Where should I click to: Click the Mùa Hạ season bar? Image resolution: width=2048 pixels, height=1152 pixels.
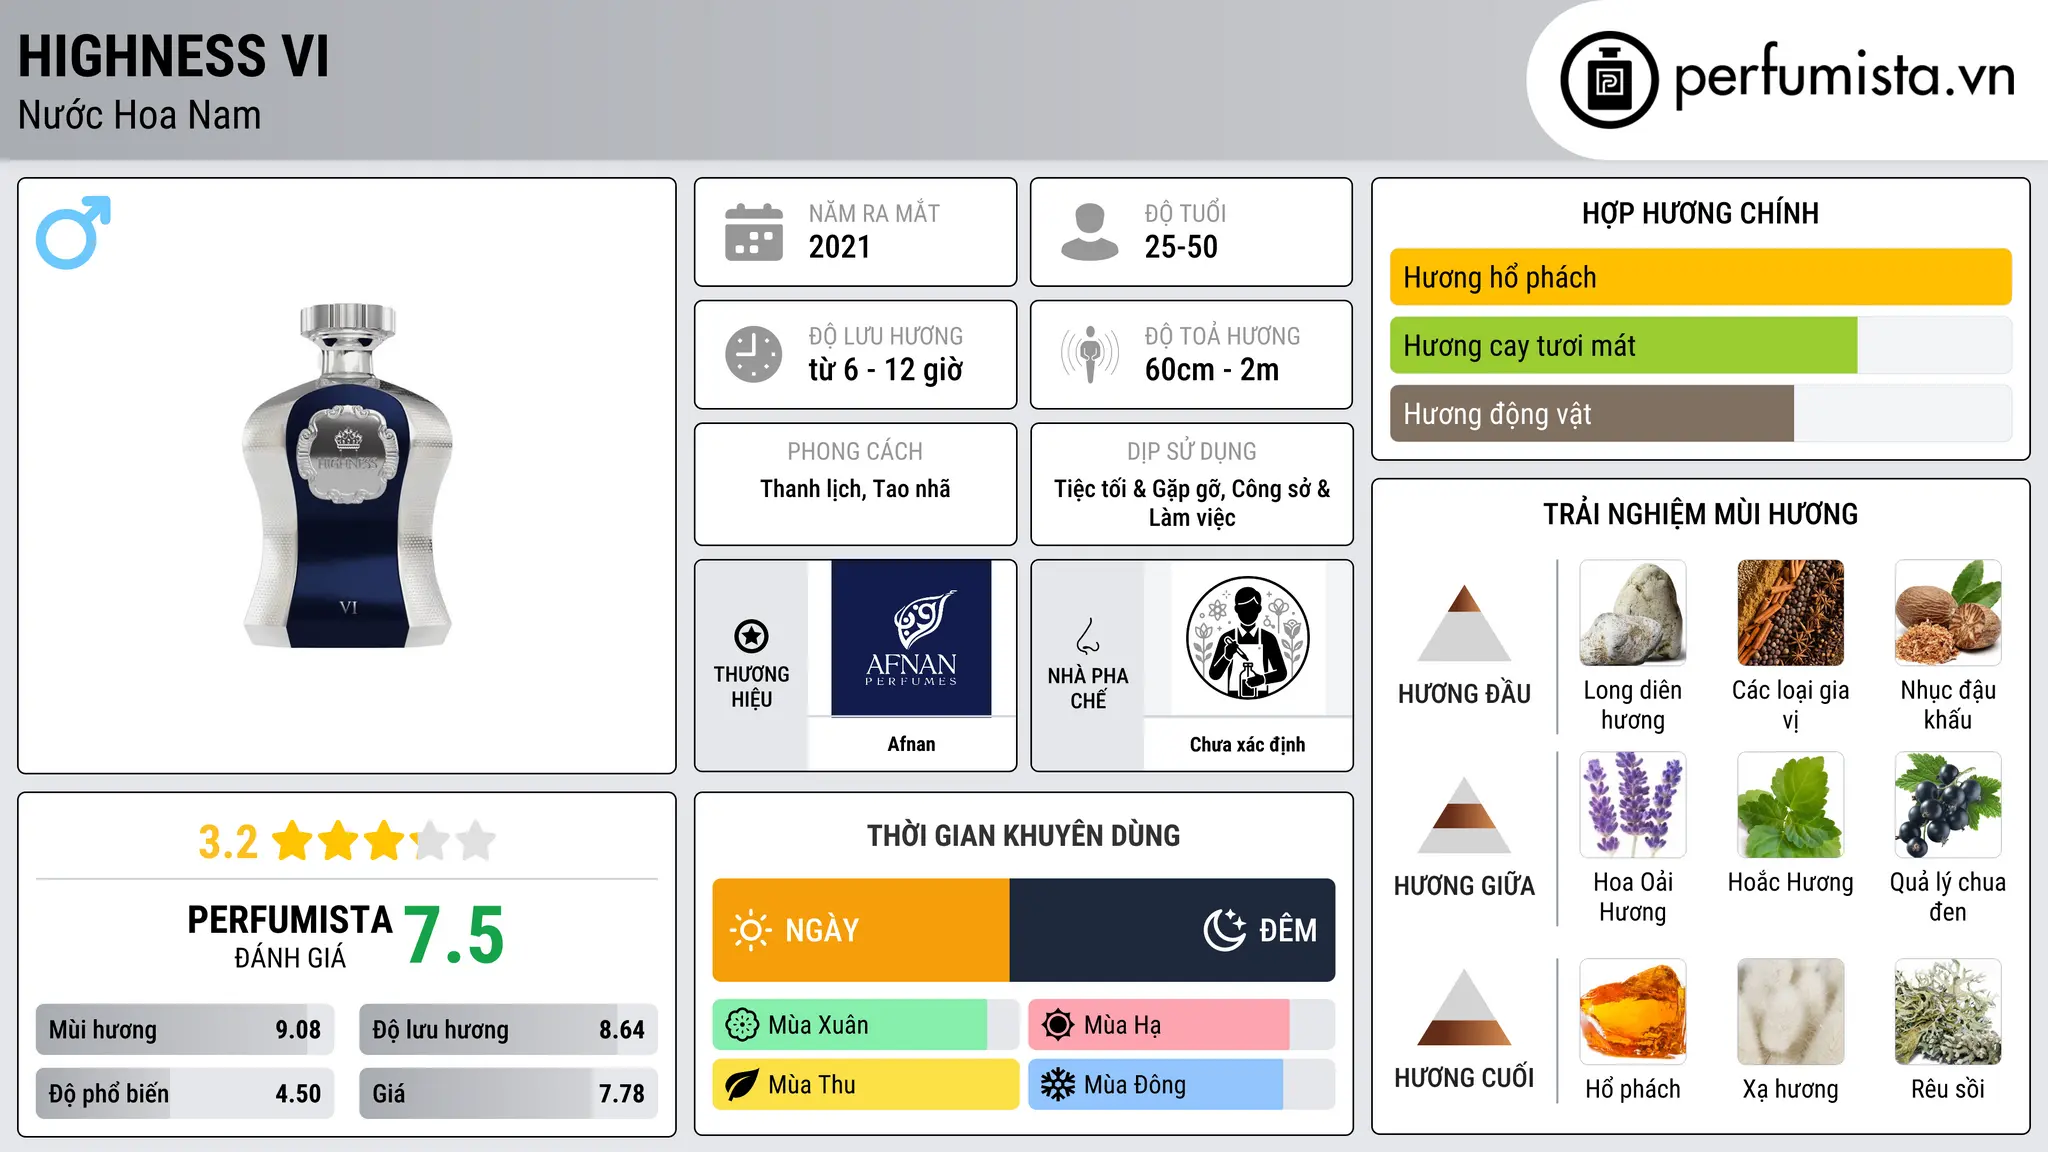click(1182, 1025)
